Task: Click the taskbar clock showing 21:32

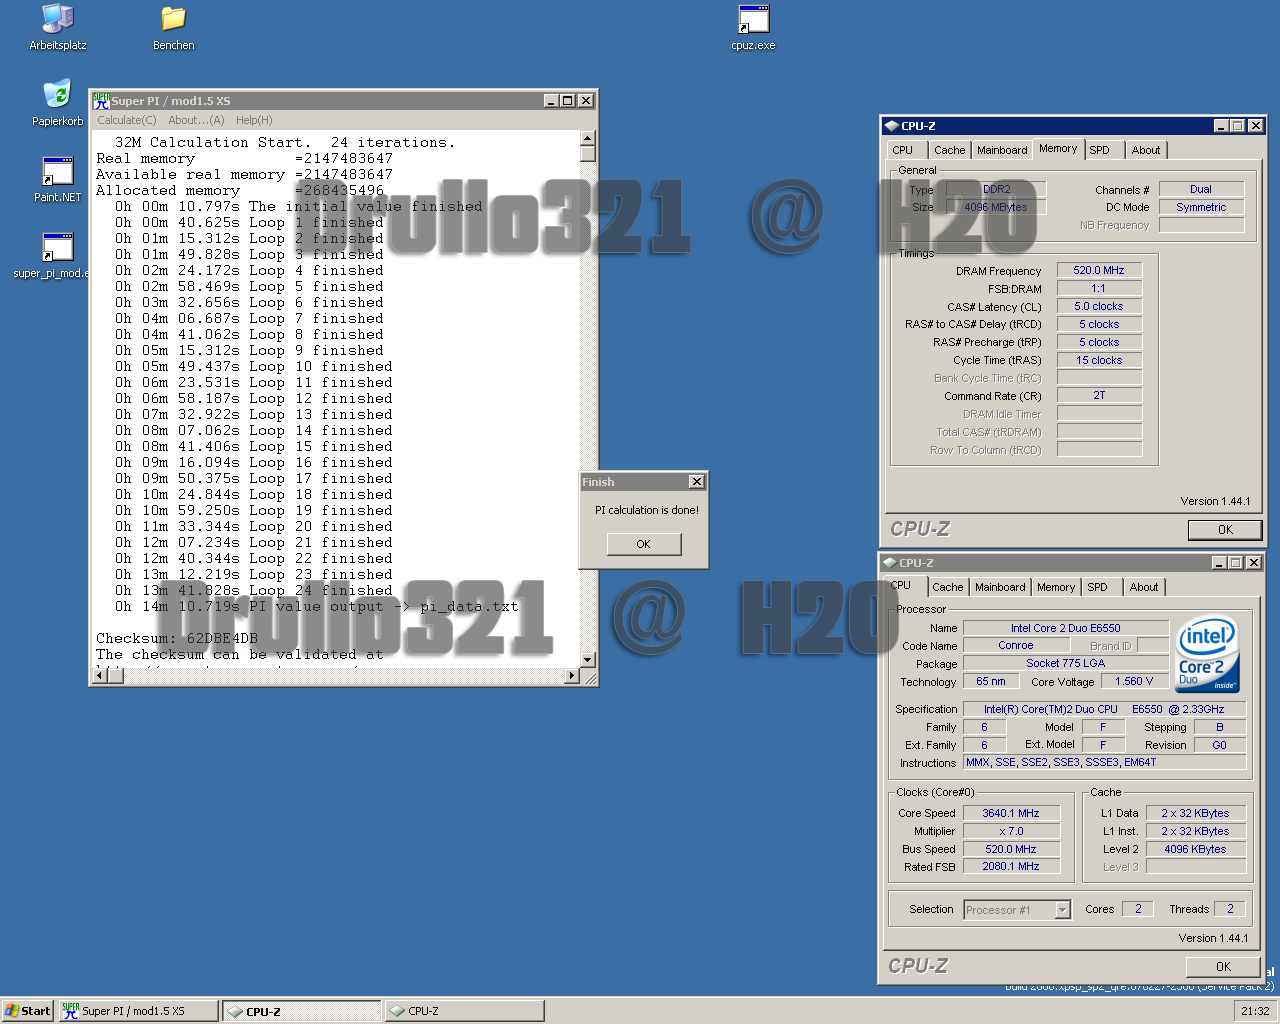Action: [x=1255, y=1011]
